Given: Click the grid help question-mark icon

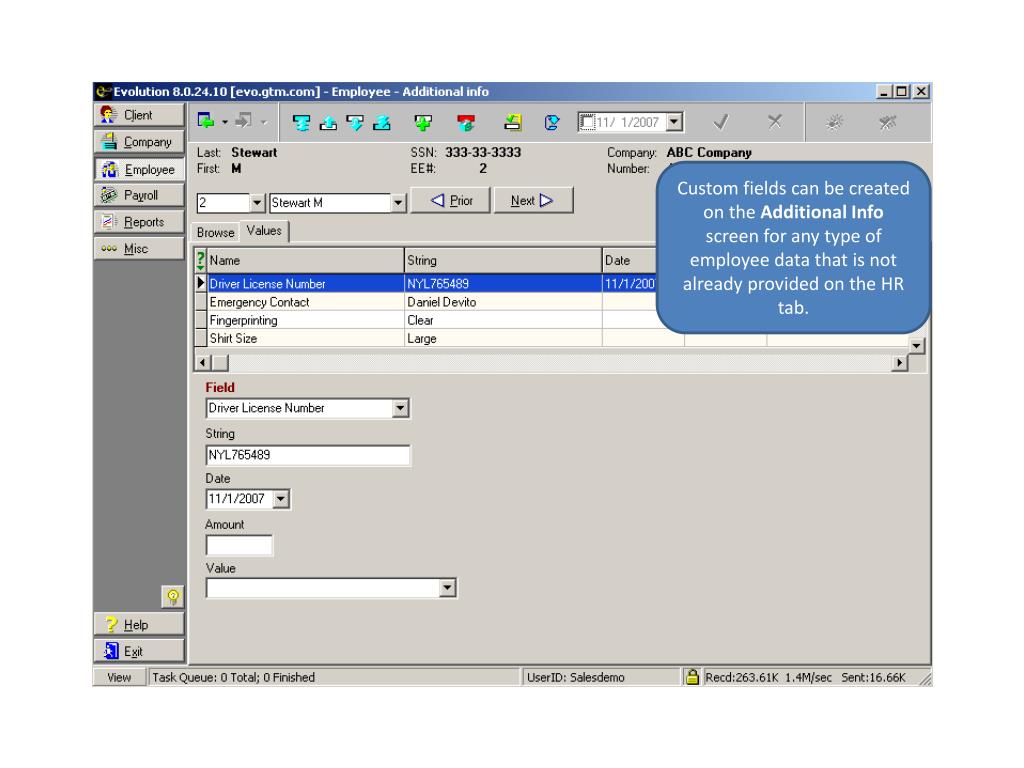Looking at the screenshot, I should click(200, 261).
